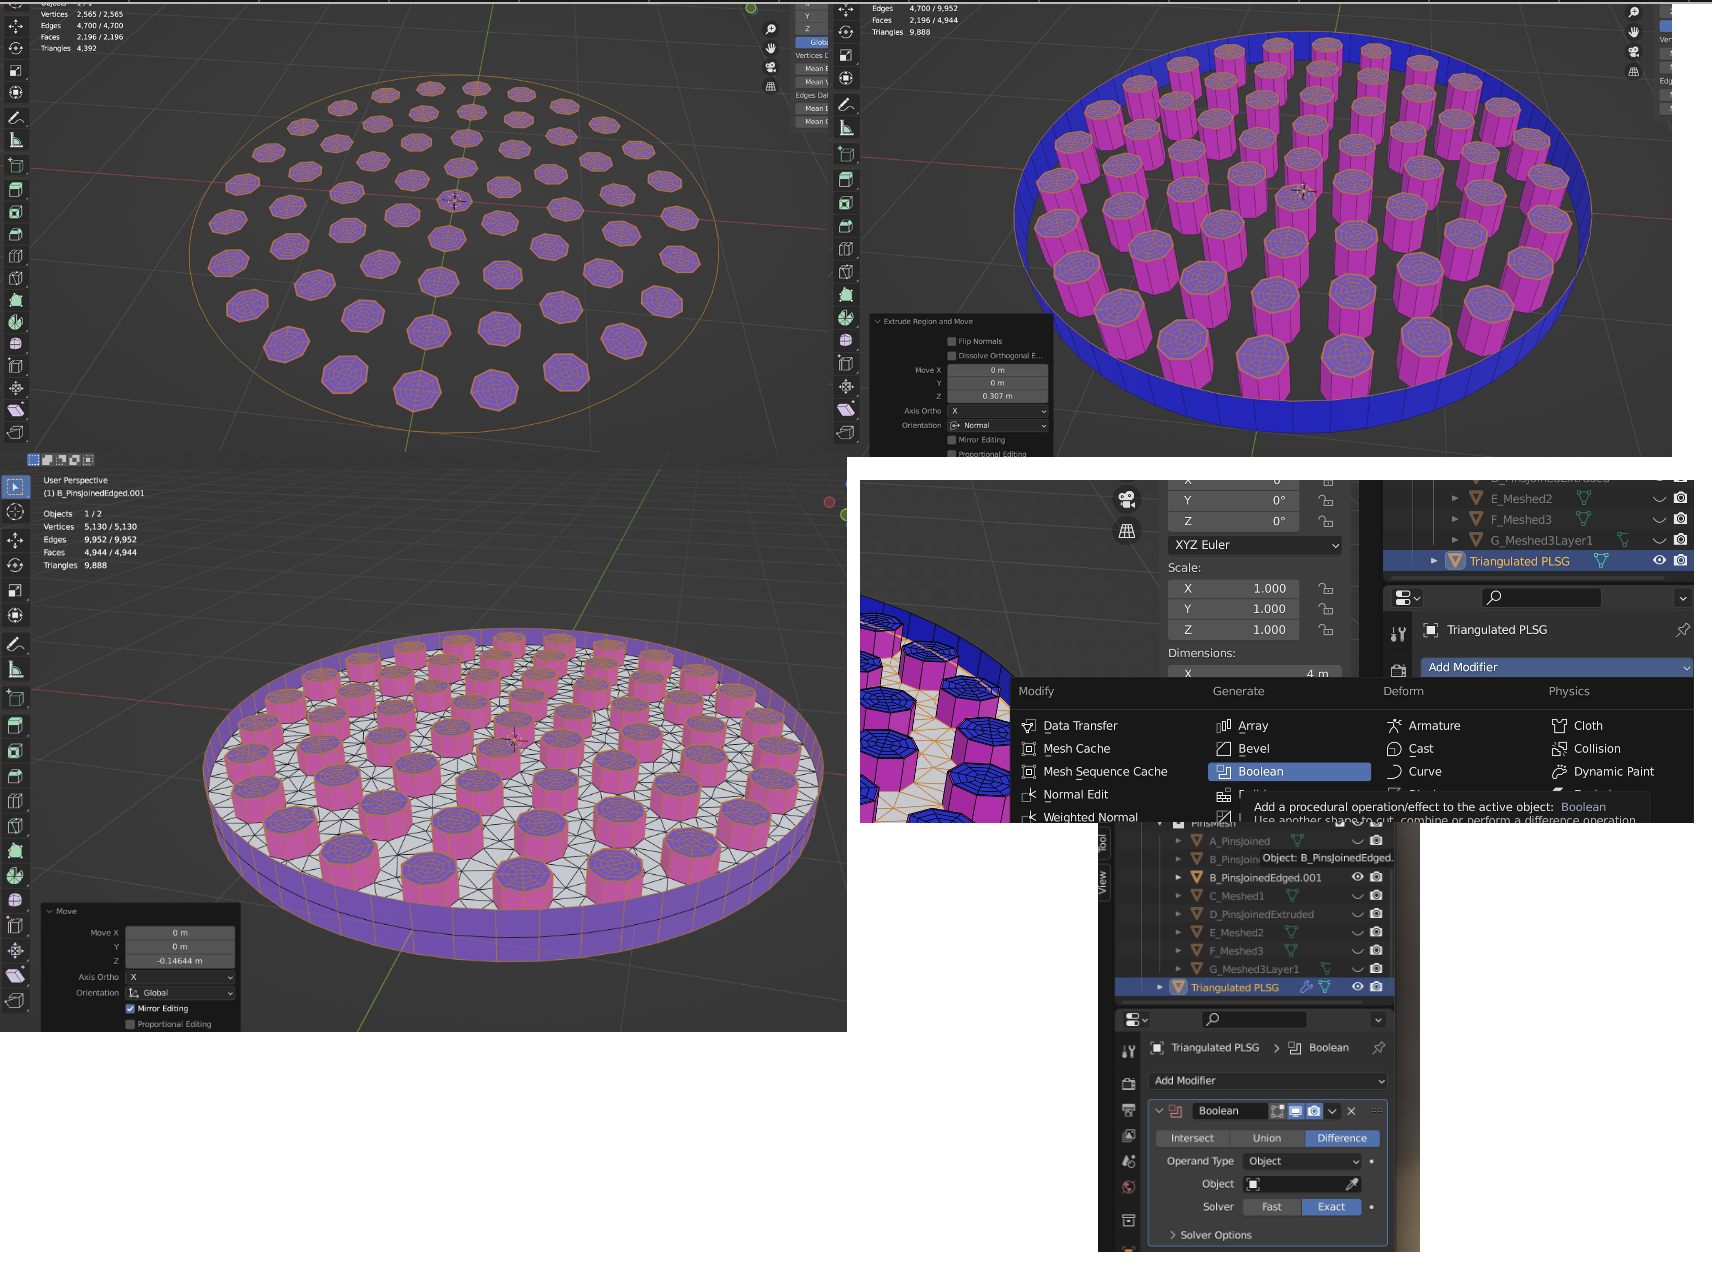Click the Exact solver button
Viewport: 1712px width, 1266px height.
1331,1207
